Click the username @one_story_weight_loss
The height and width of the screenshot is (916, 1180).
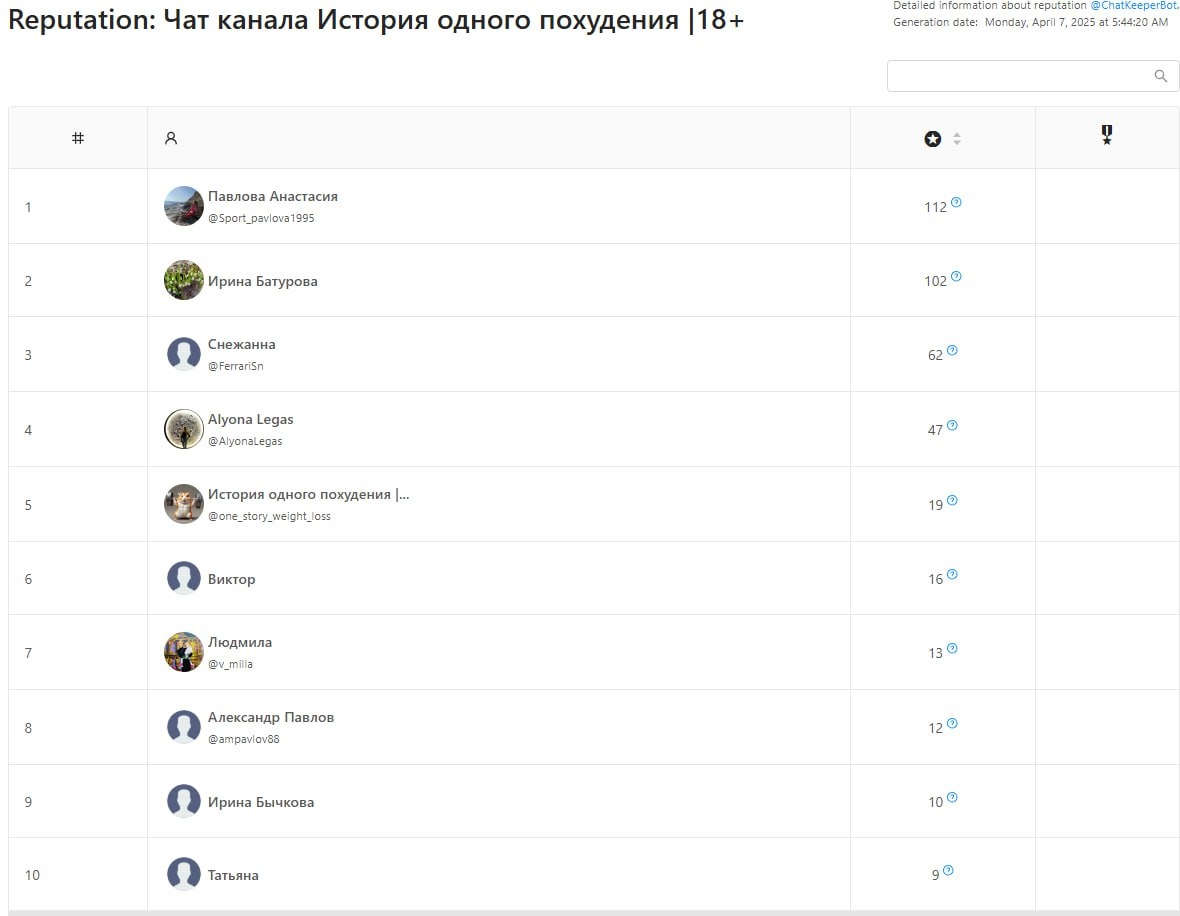(x=269, y=516)
